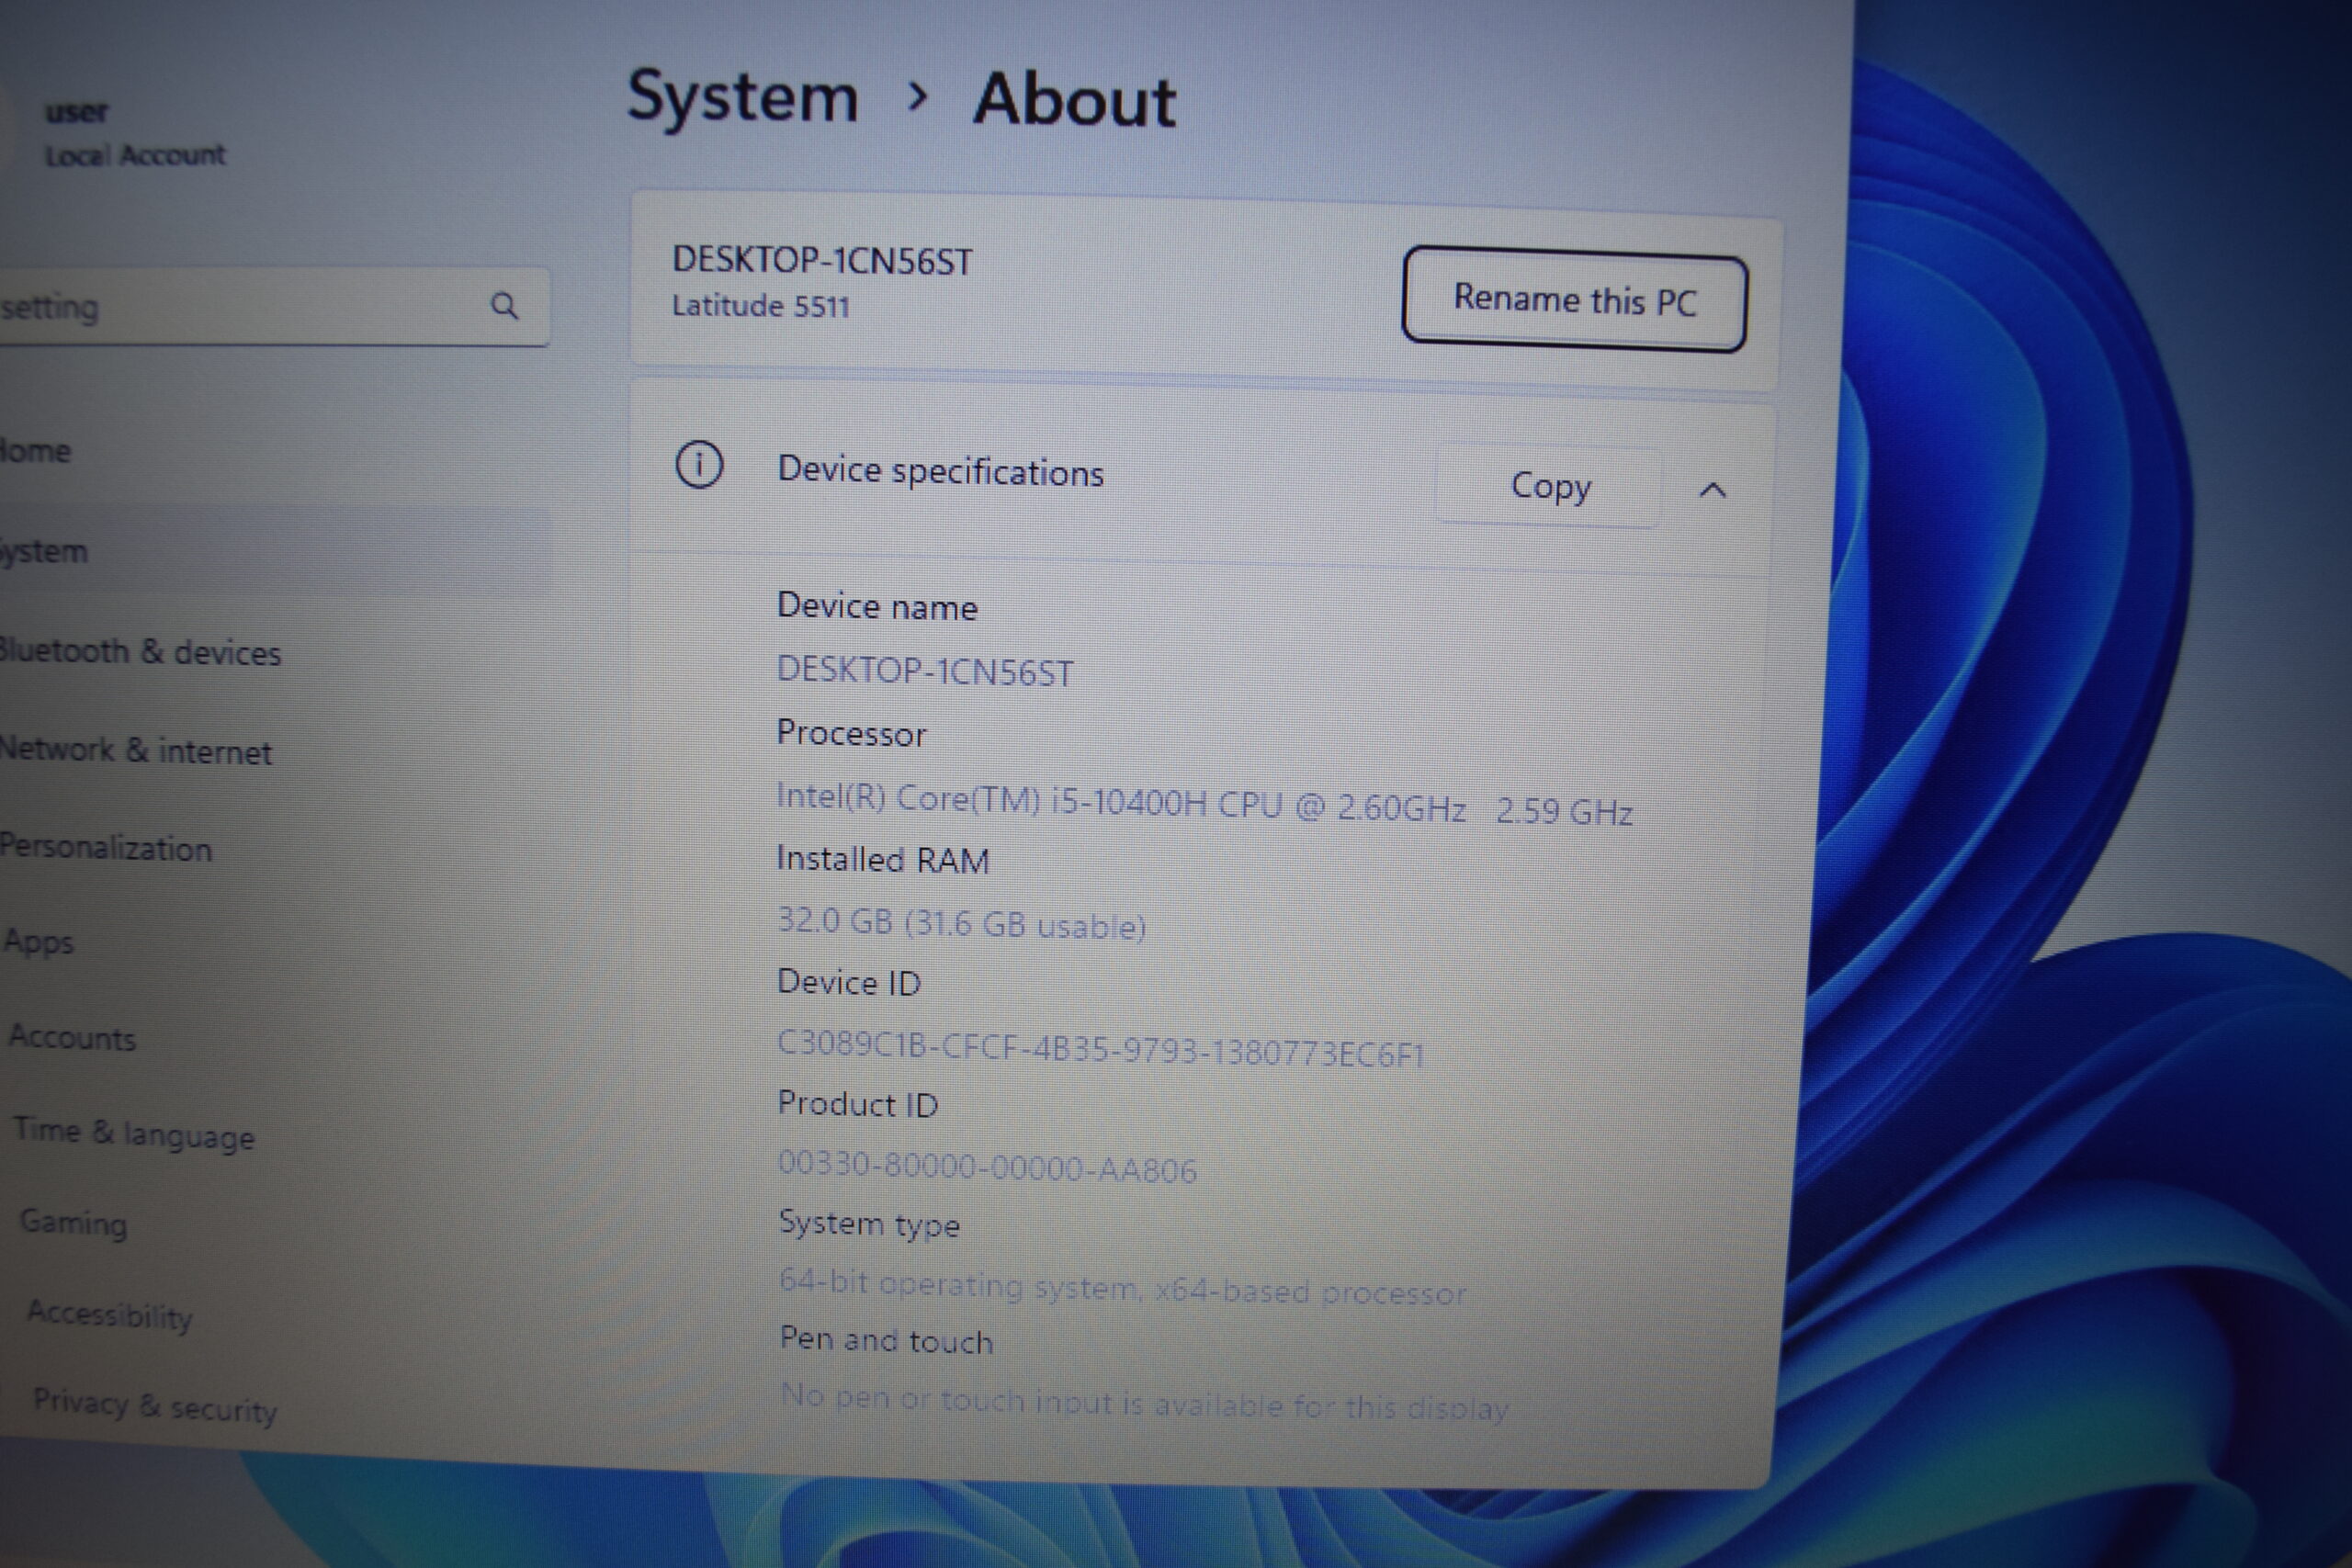Click the System type label
Viewport: 2352px width, 1568px height.
click(869, 1224)
